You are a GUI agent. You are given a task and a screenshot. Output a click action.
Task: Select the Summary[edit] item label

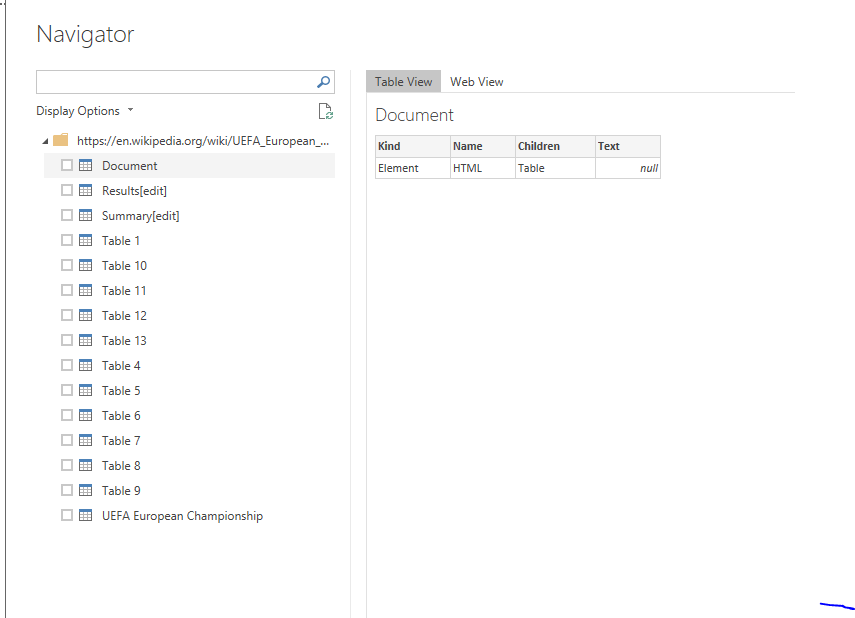click(x=141, y=216)
